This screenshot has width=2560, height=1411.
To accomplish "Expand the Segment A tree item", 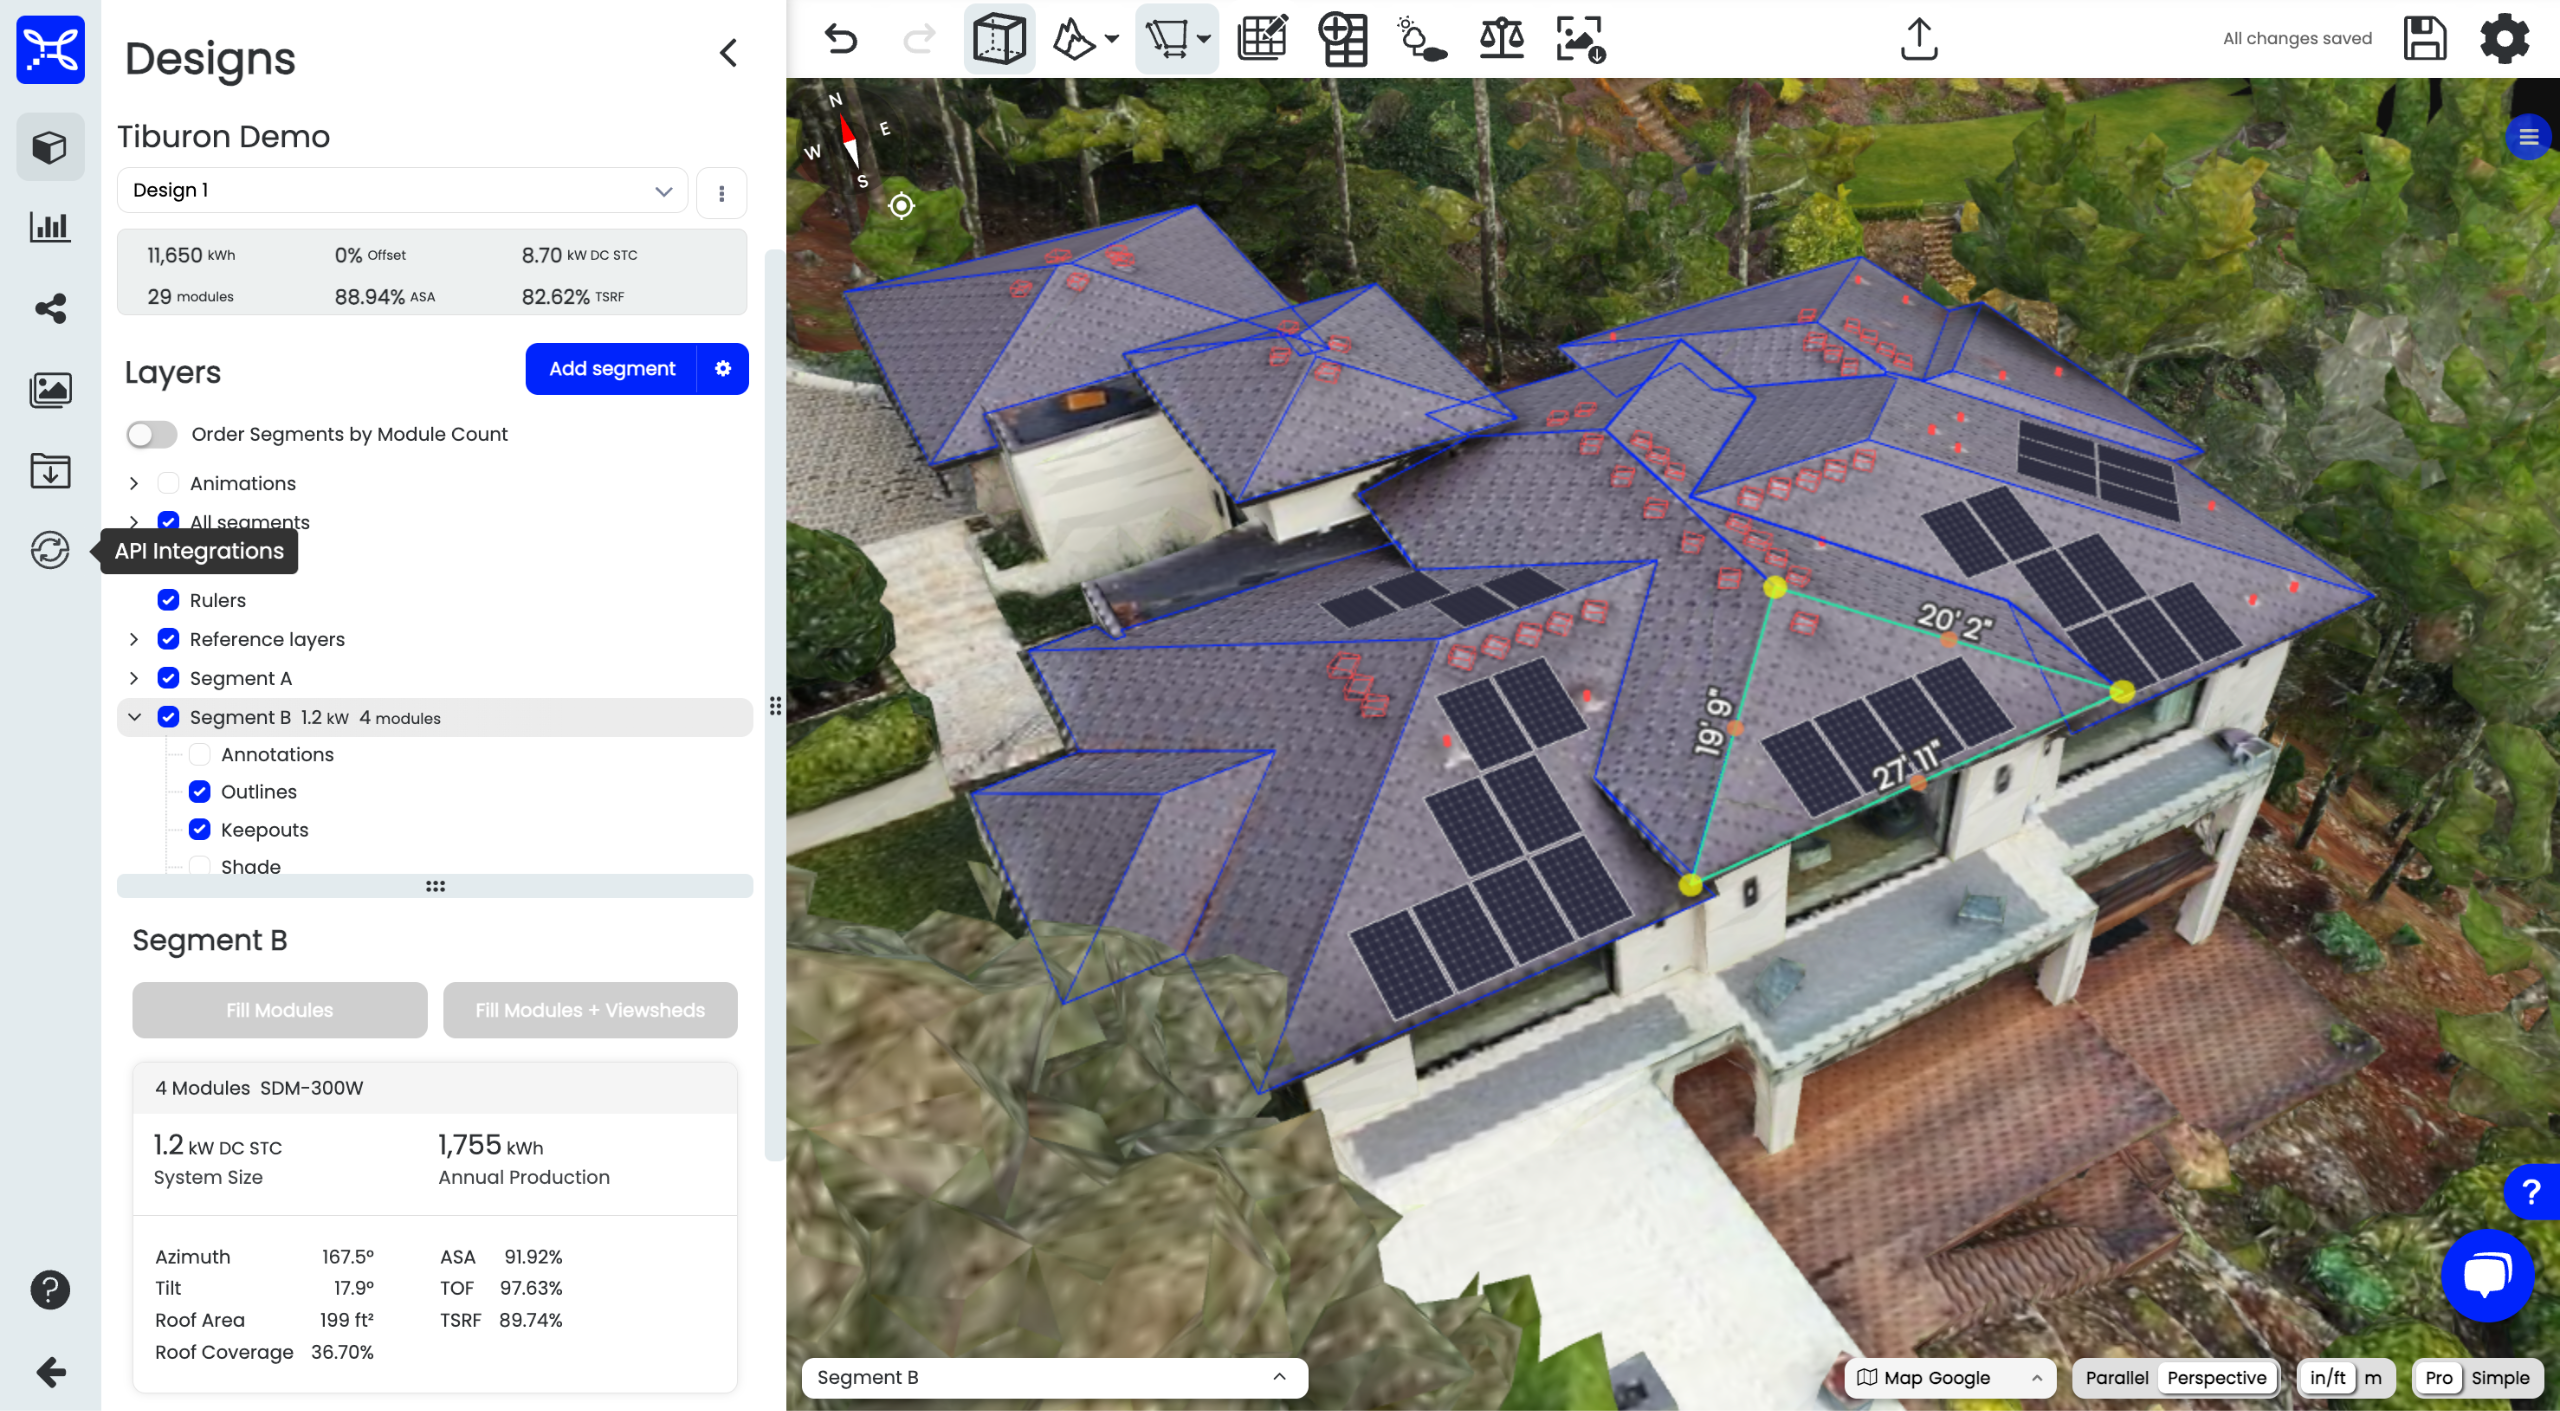I will [x=134, y=678].
